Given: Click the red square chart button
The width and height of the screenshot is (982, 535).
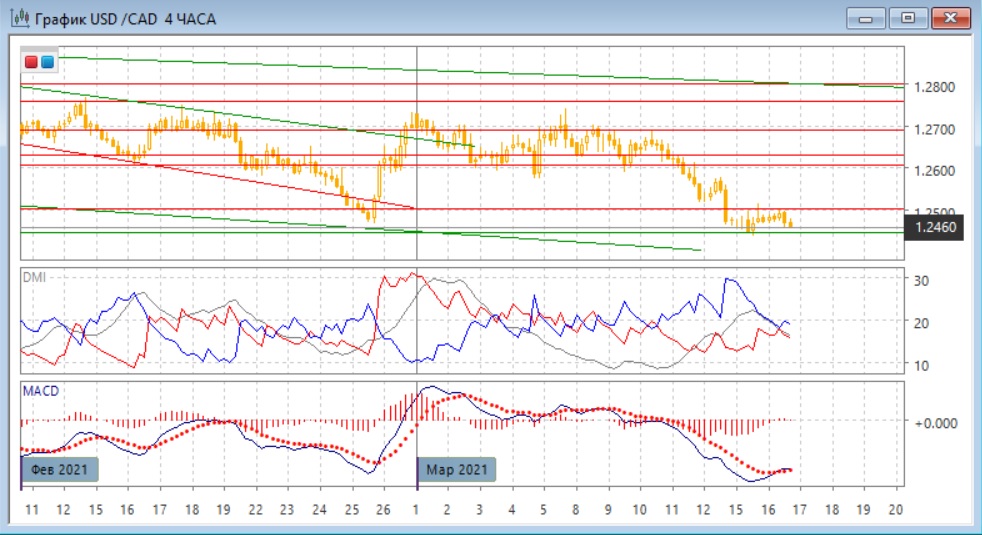Looking at the screenshot, I should click(x=31, y=62).
